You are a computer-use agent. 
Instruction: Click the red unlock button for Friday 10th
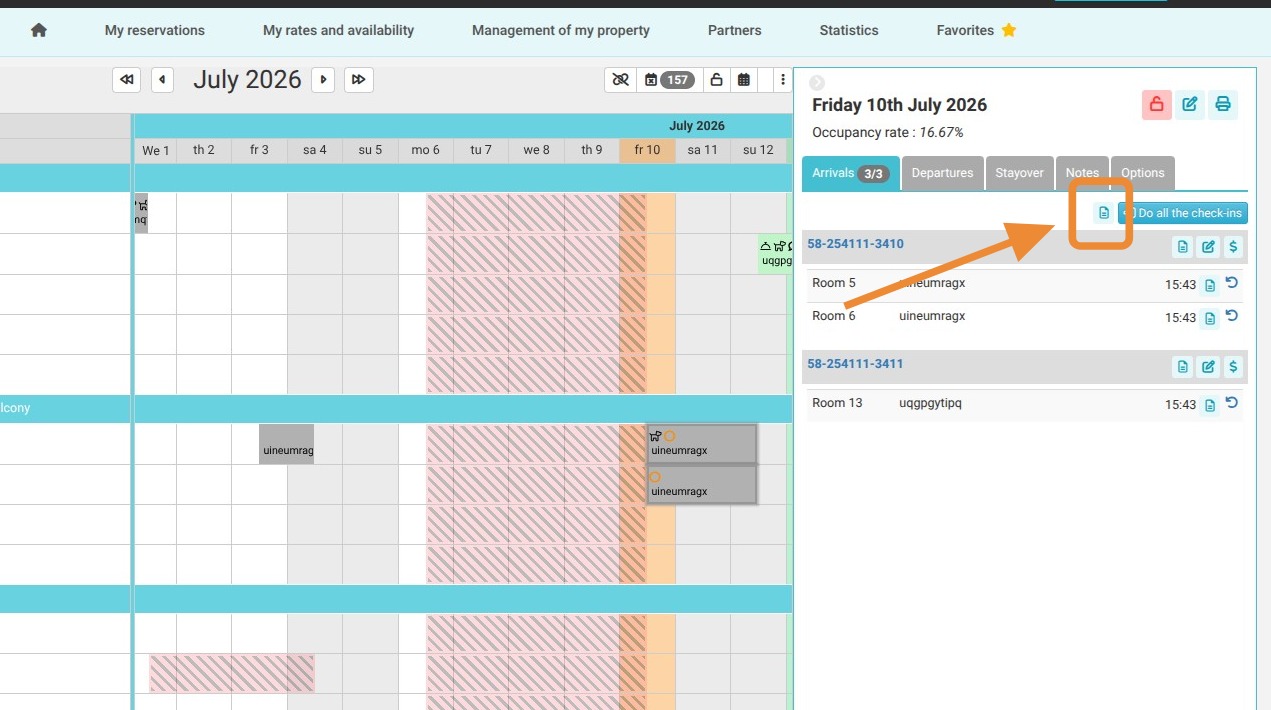click(1156, 104)
